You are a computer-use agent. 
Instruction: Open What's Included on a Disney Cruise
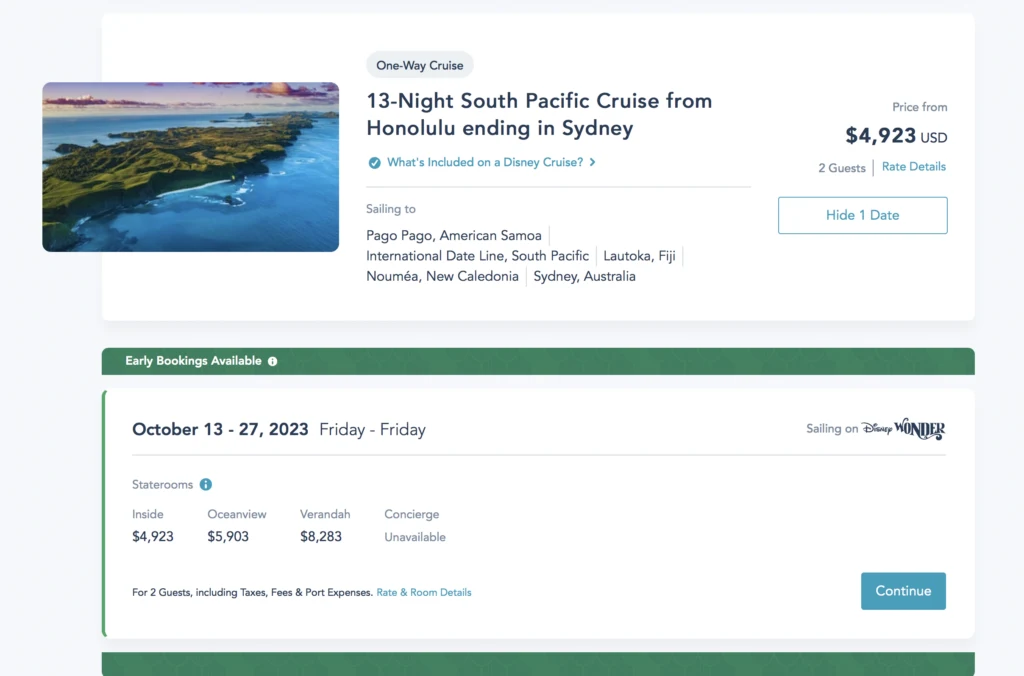coord(484,162)
